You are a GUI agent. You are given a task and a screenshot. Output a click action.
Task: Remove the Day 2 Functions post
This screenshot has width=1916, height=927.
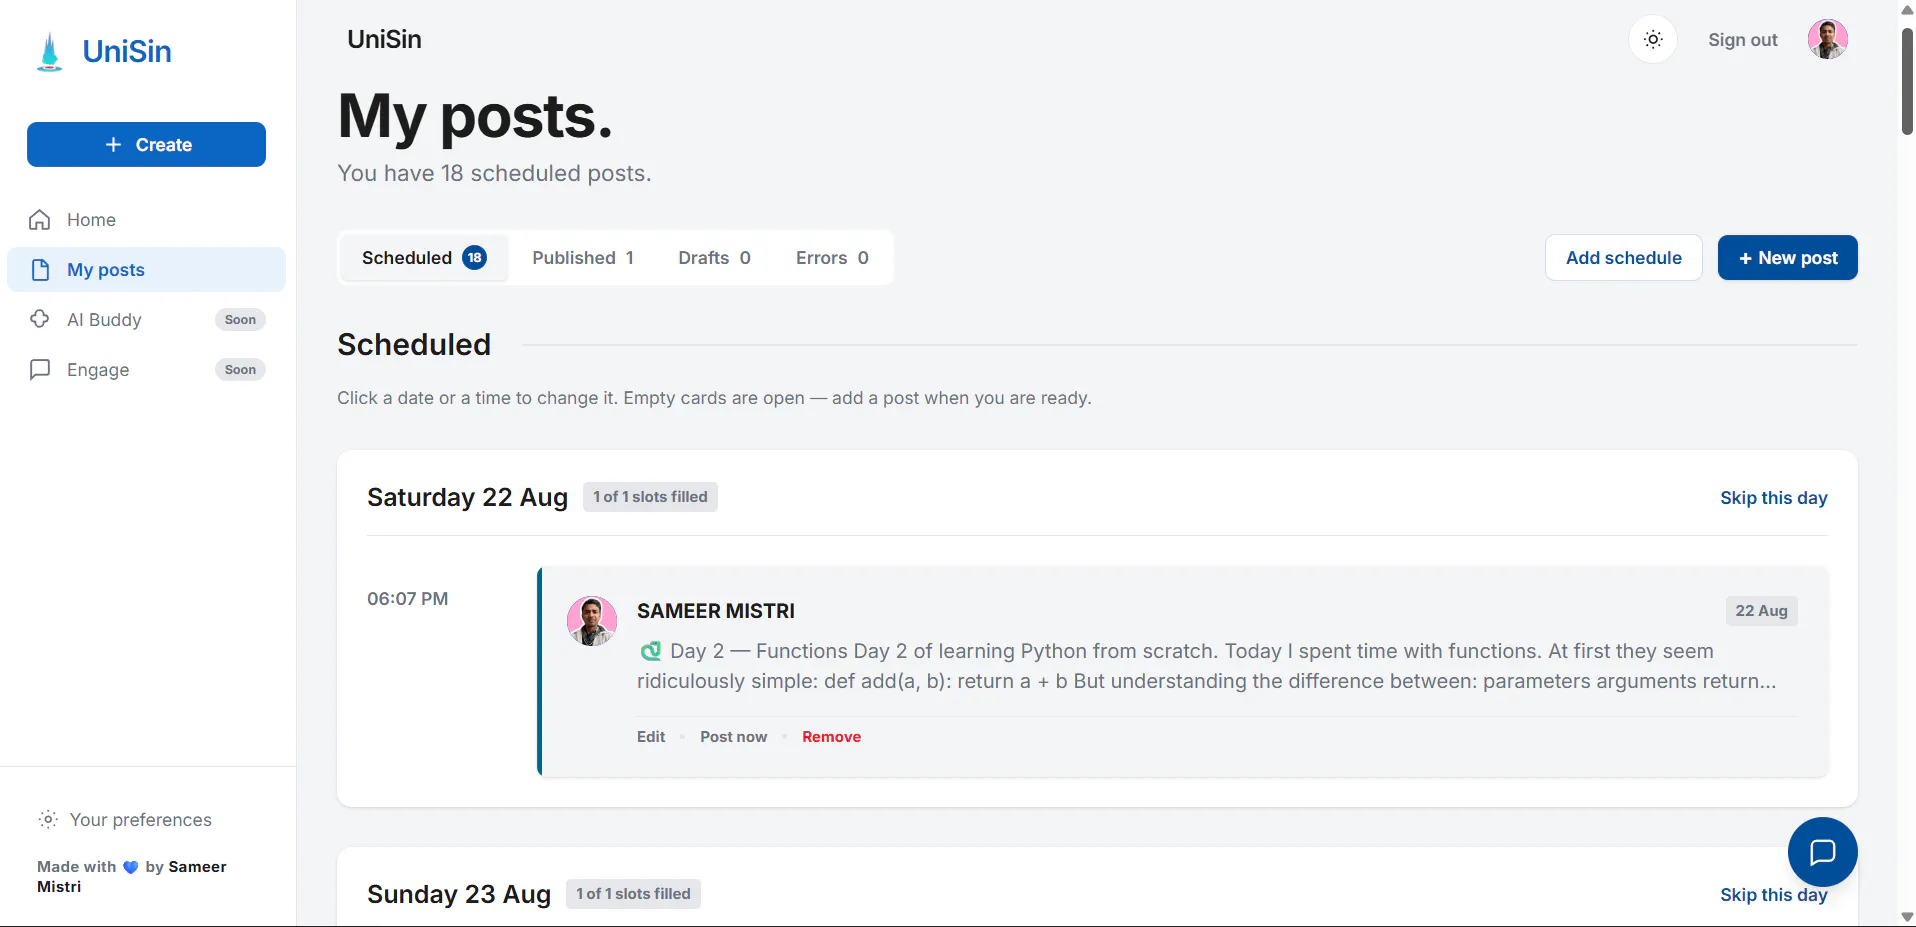(831, 737)
